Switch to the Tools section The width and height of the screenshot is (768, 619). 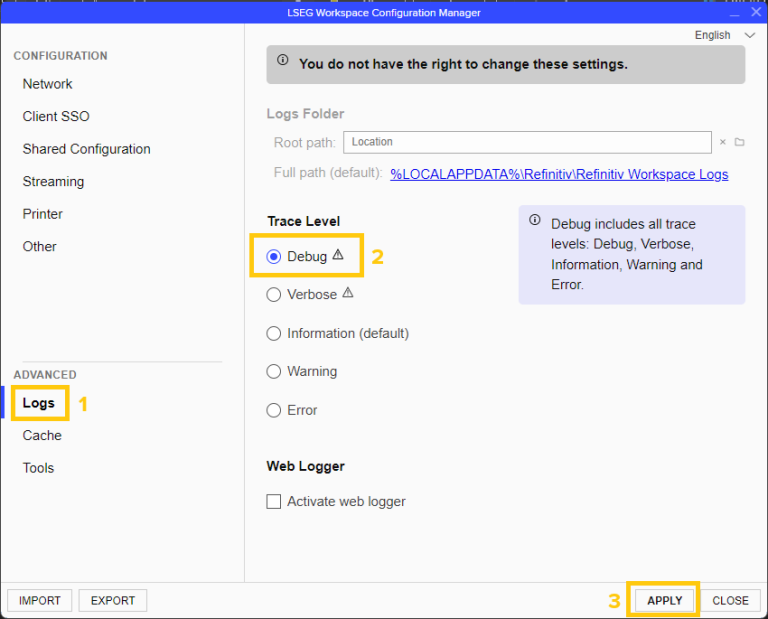click(39, 468)
